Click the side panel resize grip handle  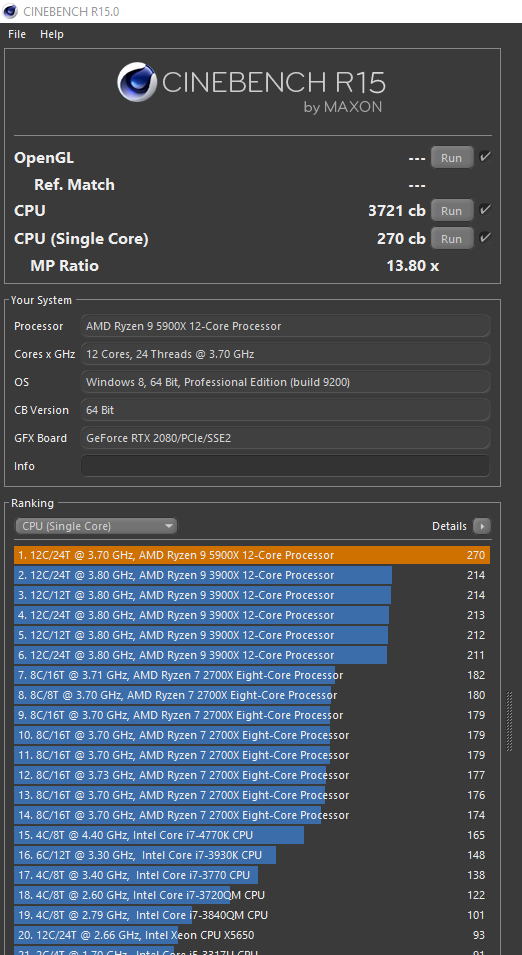[x=510, y=722]
